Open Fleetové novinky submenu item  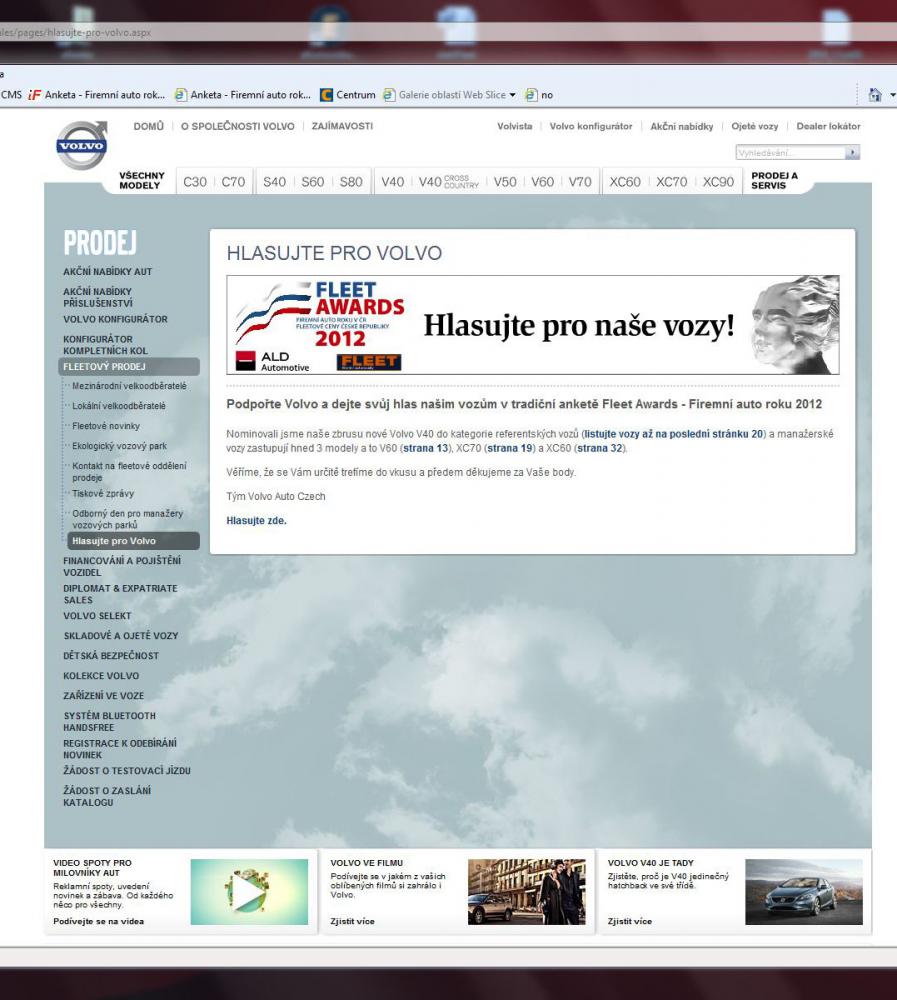pyautogui.click(x=106, y=426)
